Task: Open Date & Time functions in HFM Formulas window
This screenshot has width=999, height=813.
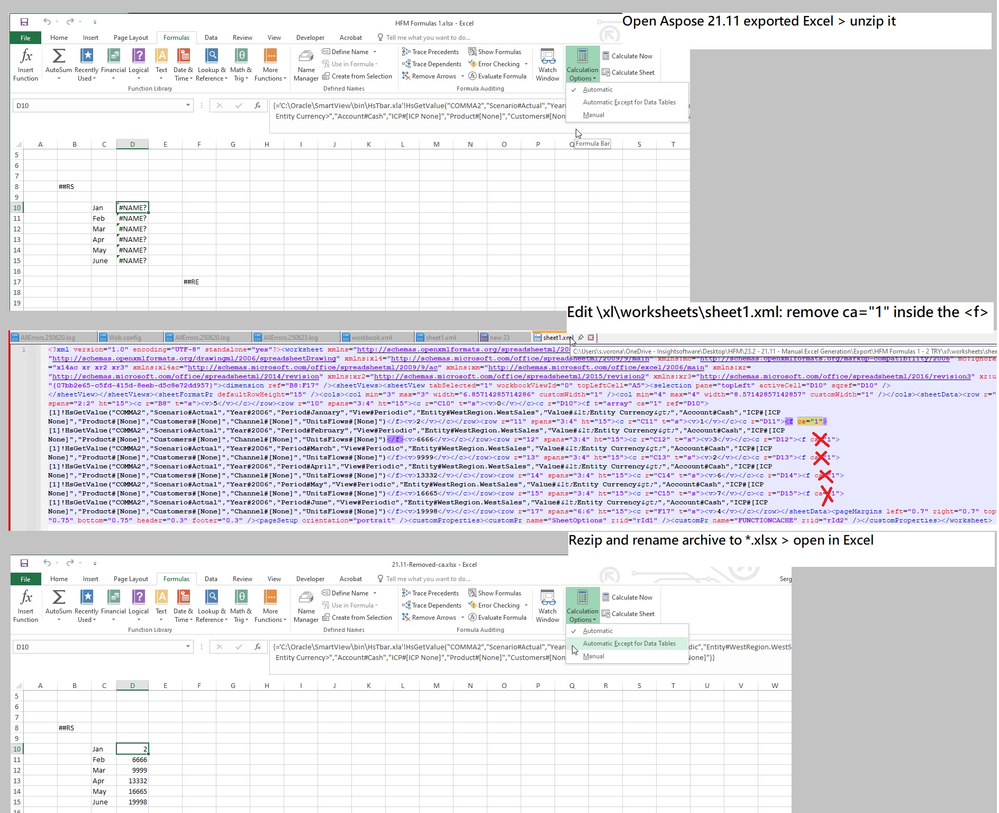Action: 183,65
